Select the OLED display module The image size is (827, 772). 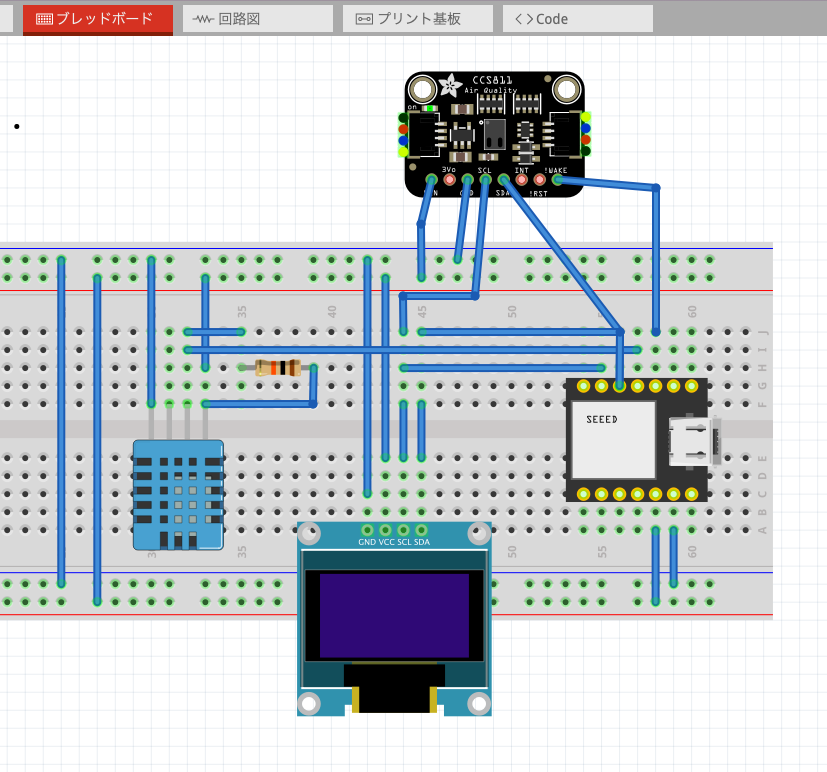pos(394,640)
